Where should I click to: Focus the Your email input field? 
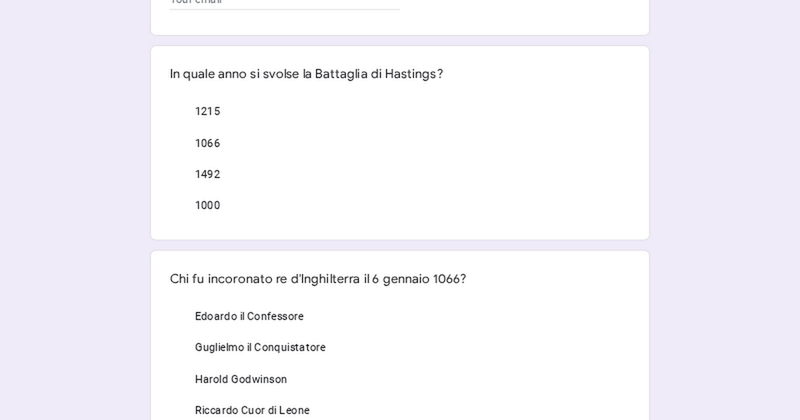coord(284,2)
